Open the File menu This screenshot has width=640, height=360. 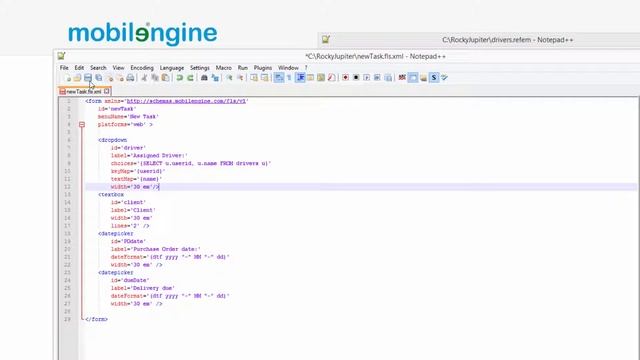click(64, 68)
